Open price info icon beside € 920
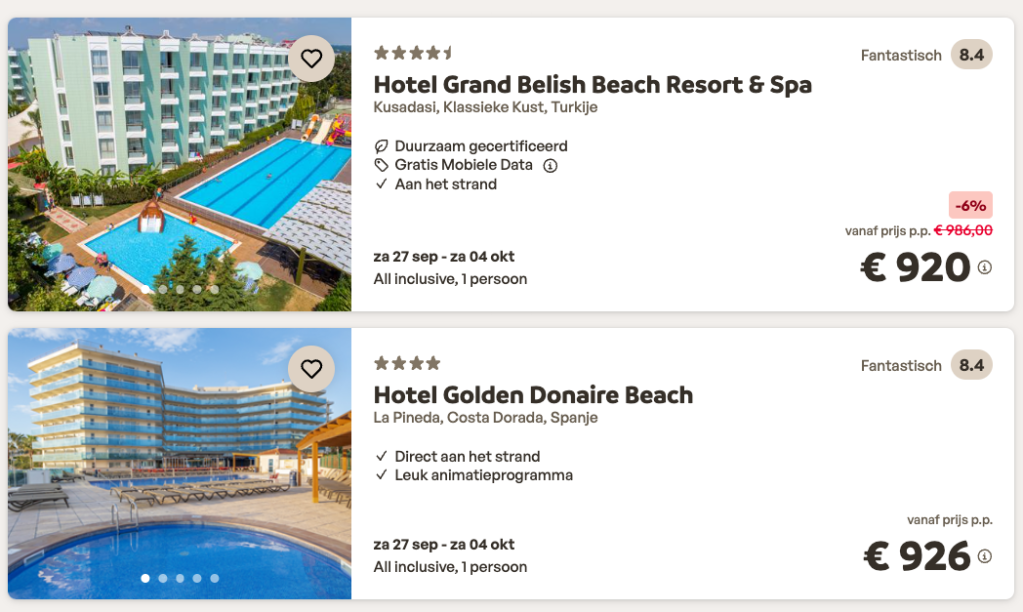Screen dimensions: 1023x612 (985, 267)
